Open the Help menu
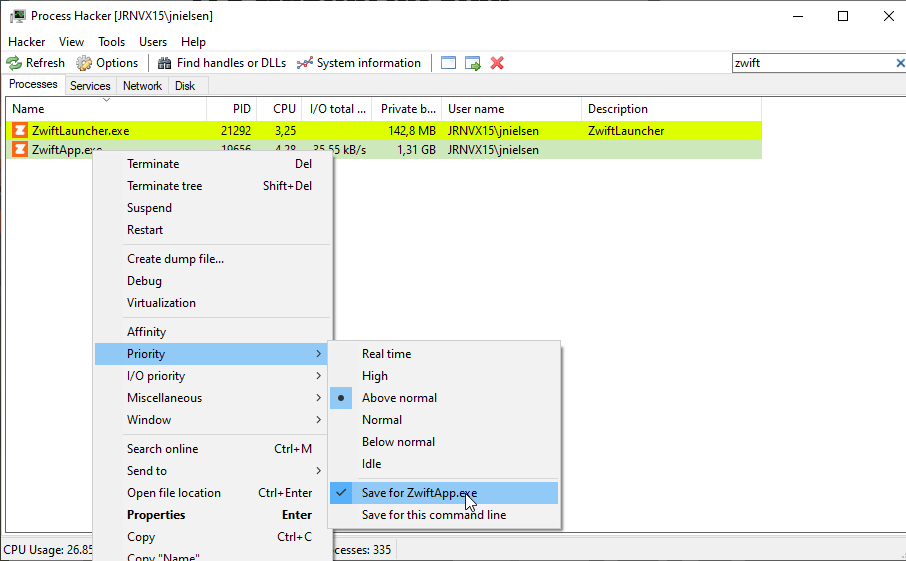Screen dimensions: 906x561 [x=193, y=42]
